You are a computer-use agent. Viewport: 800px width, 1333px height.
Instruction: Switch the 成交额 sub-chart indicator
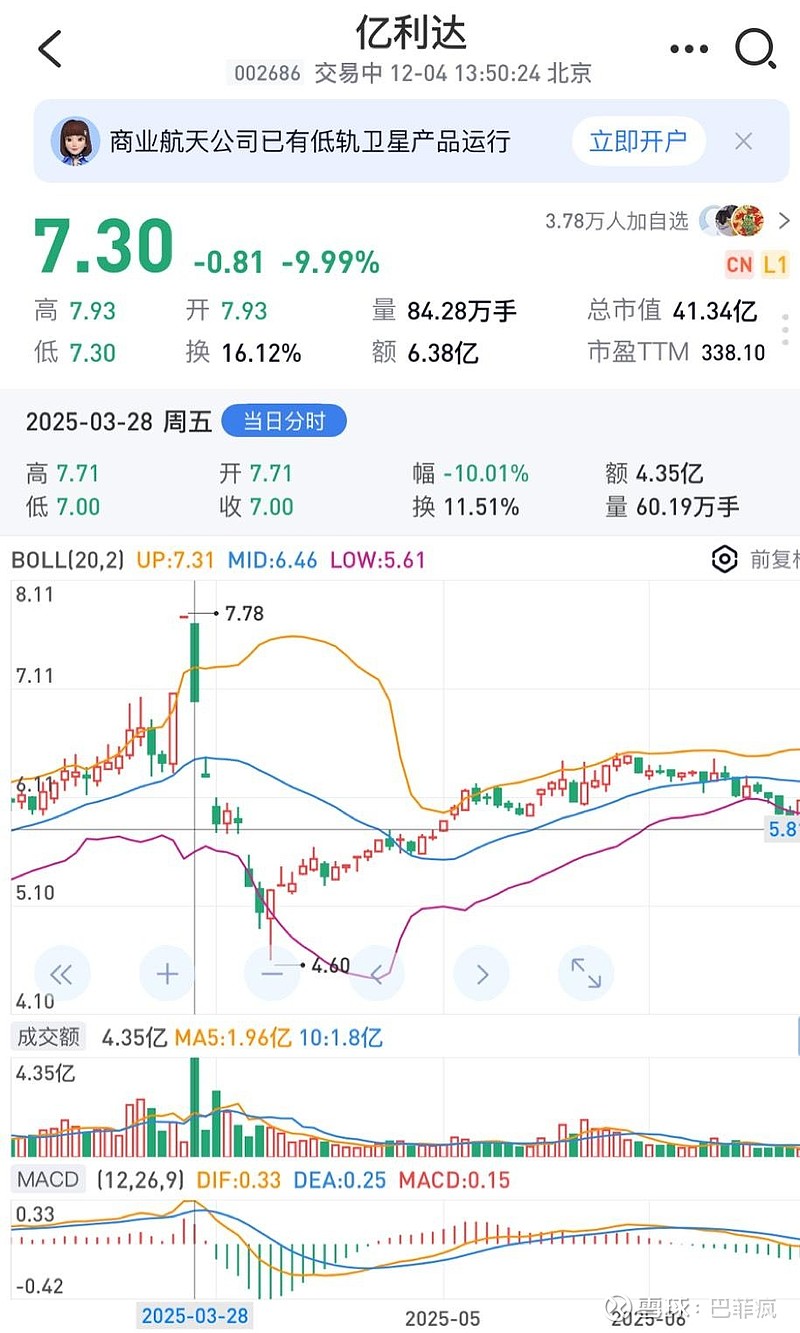49,1037
